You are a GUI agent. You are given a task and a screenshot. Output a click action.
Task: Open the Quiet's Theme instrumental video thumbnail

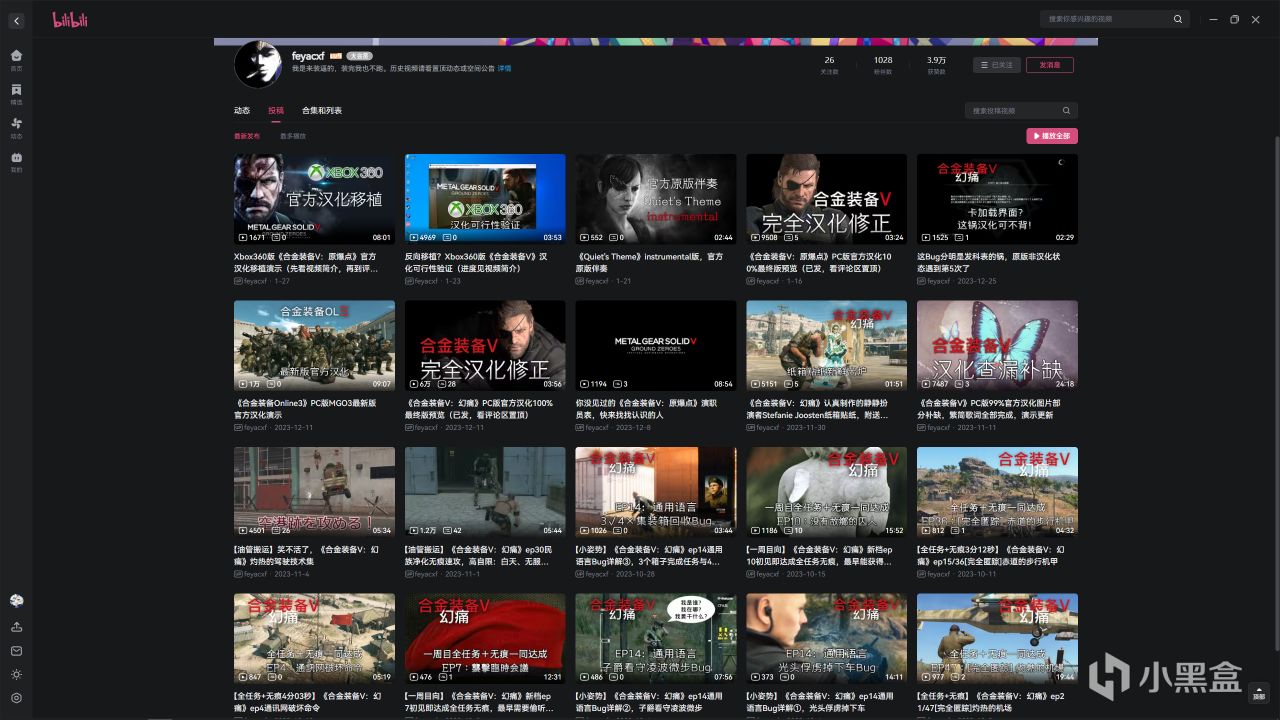coord(656,199)
